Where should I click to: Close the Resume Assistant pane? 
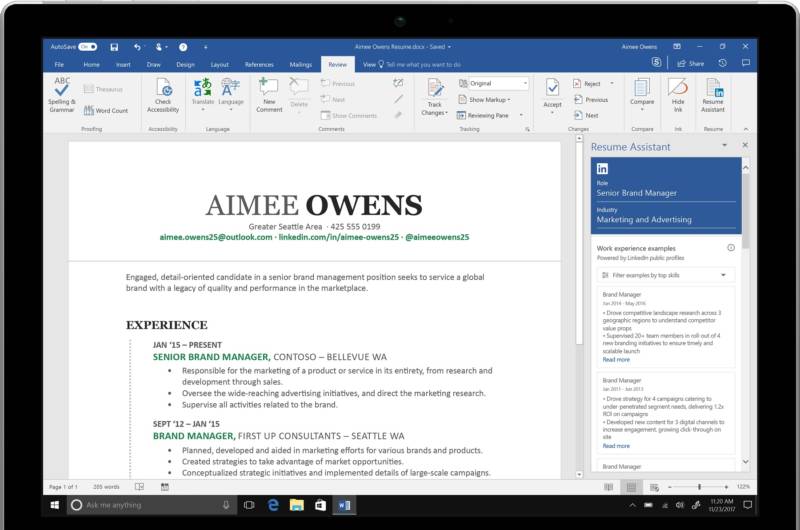[x=745, y=145]
